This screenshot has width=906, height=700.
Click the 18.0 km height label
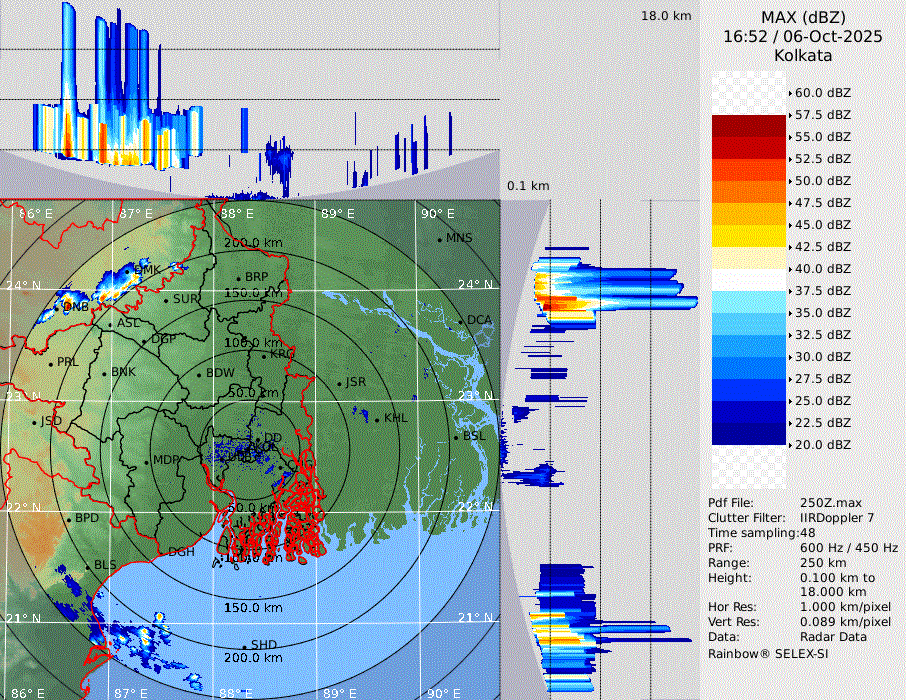point(666,16)
